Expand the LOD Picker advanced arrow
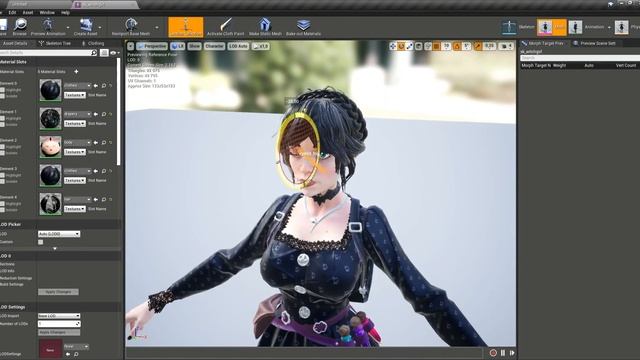This screenshot has height=360, width=640. pyautogui.click(x=55, y=249)
